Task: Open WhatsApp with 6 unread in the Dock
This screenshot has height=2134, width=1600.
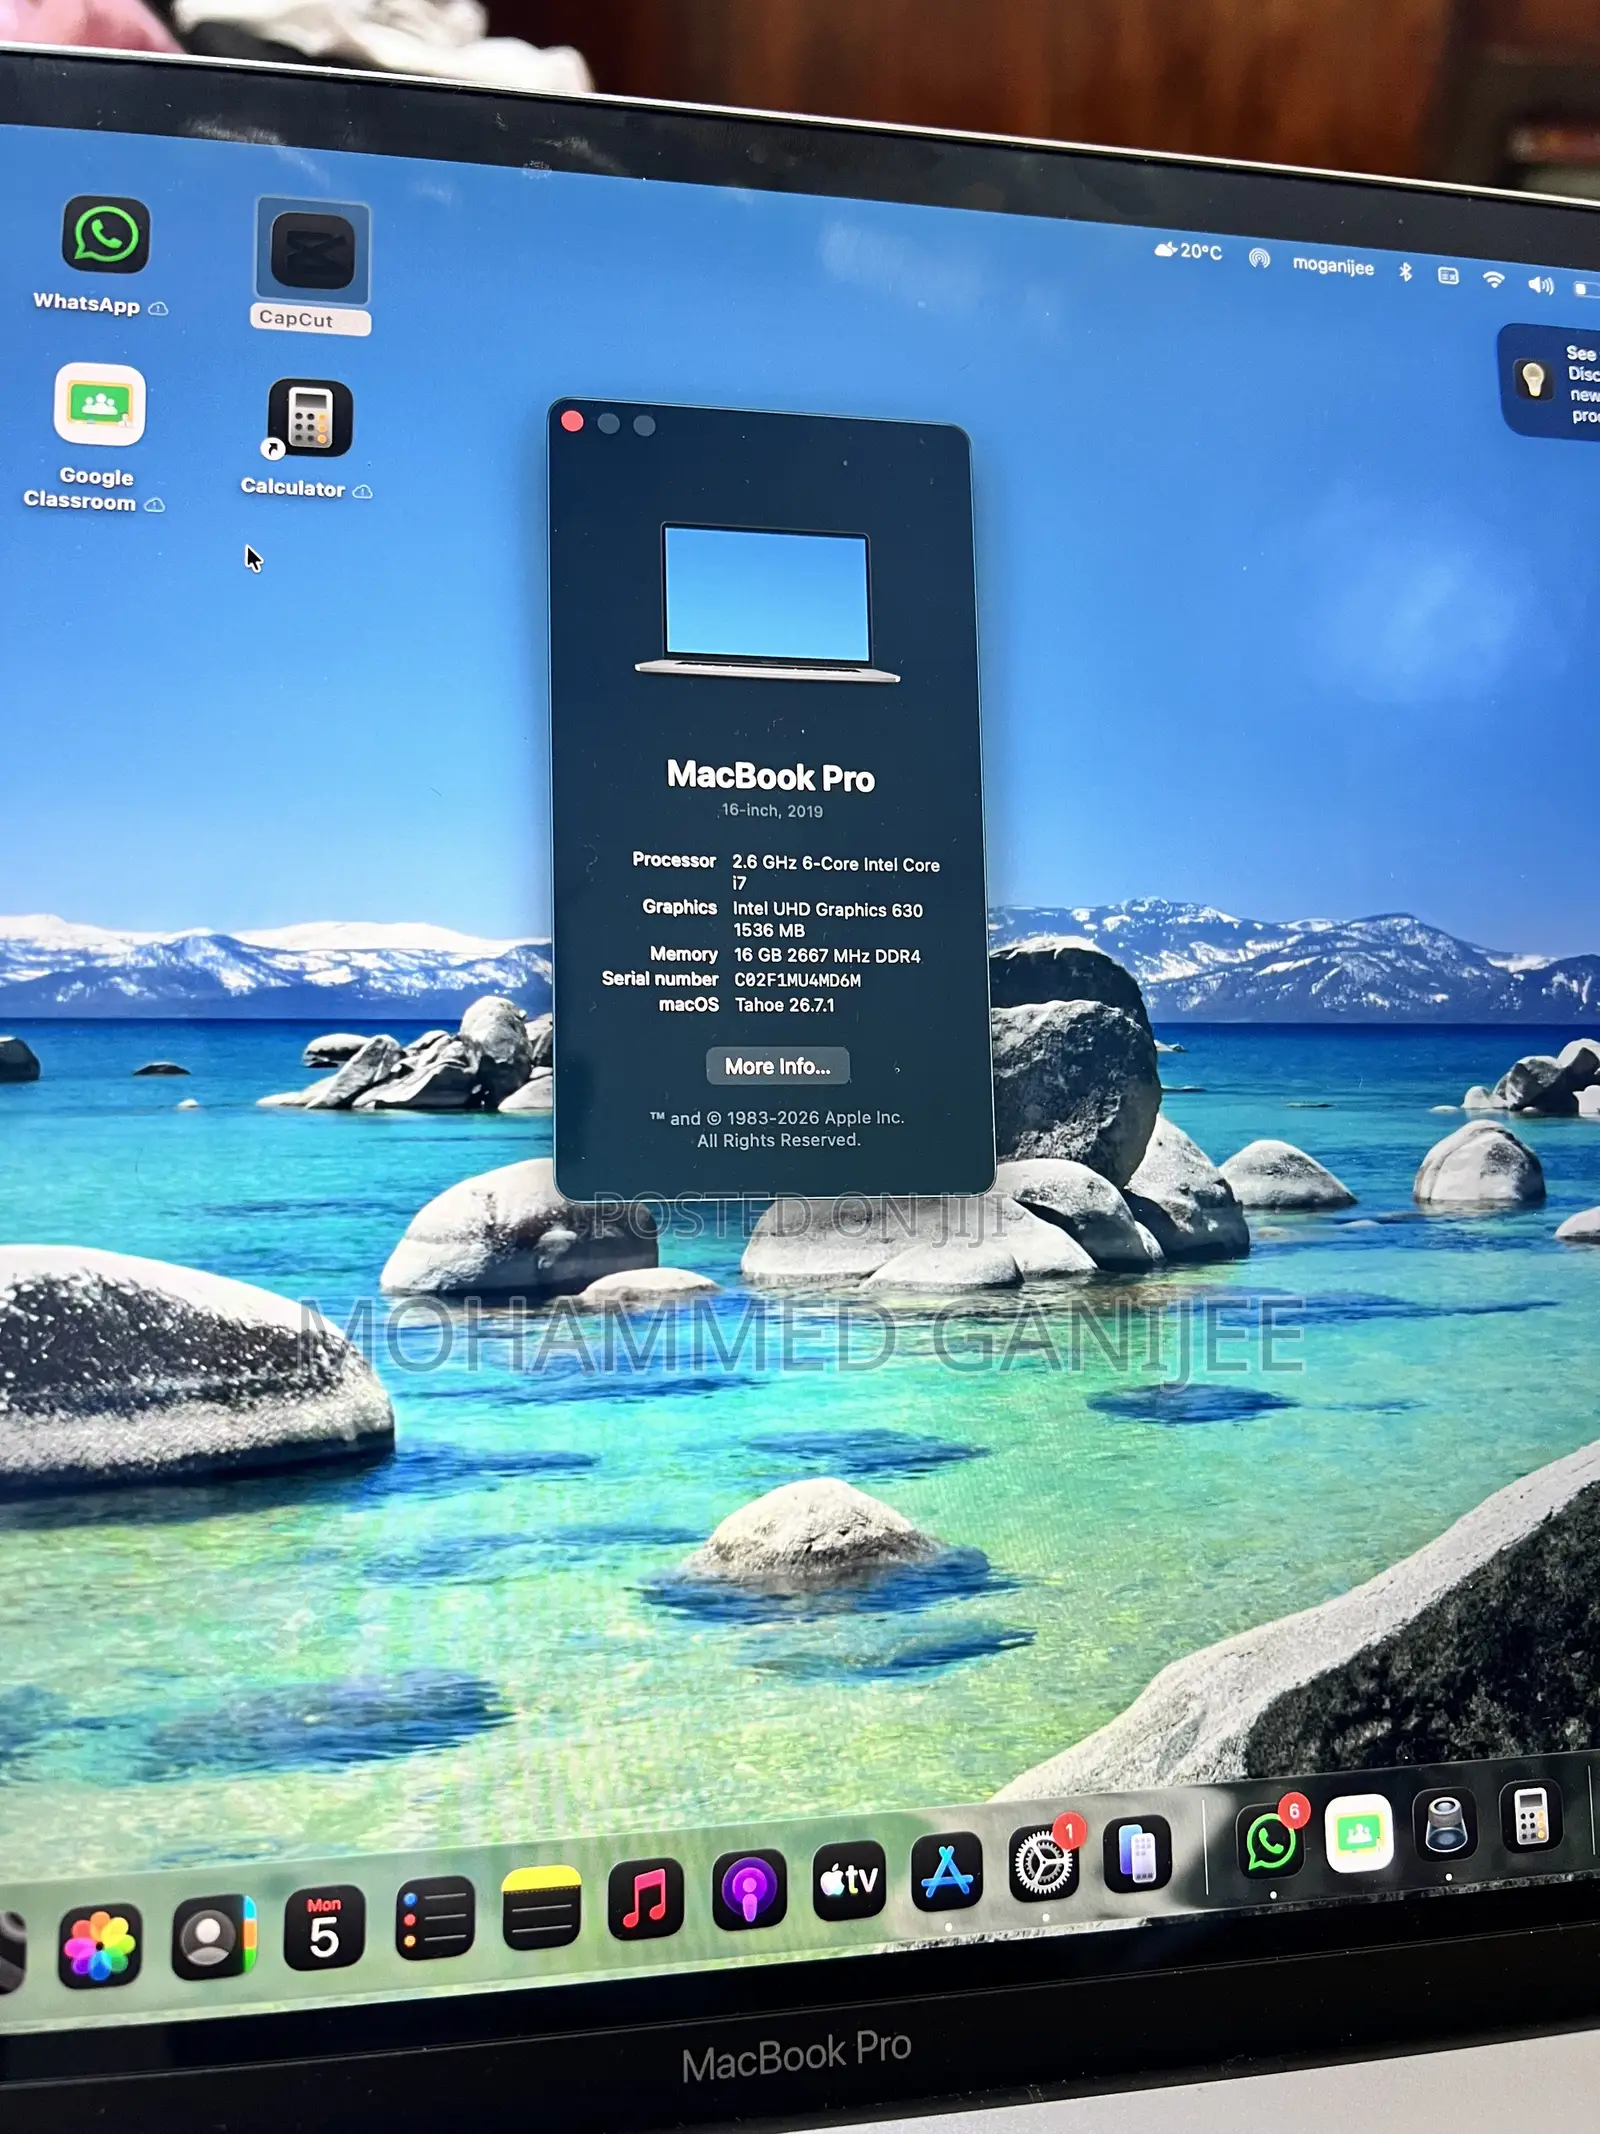Action: 1270,1840
